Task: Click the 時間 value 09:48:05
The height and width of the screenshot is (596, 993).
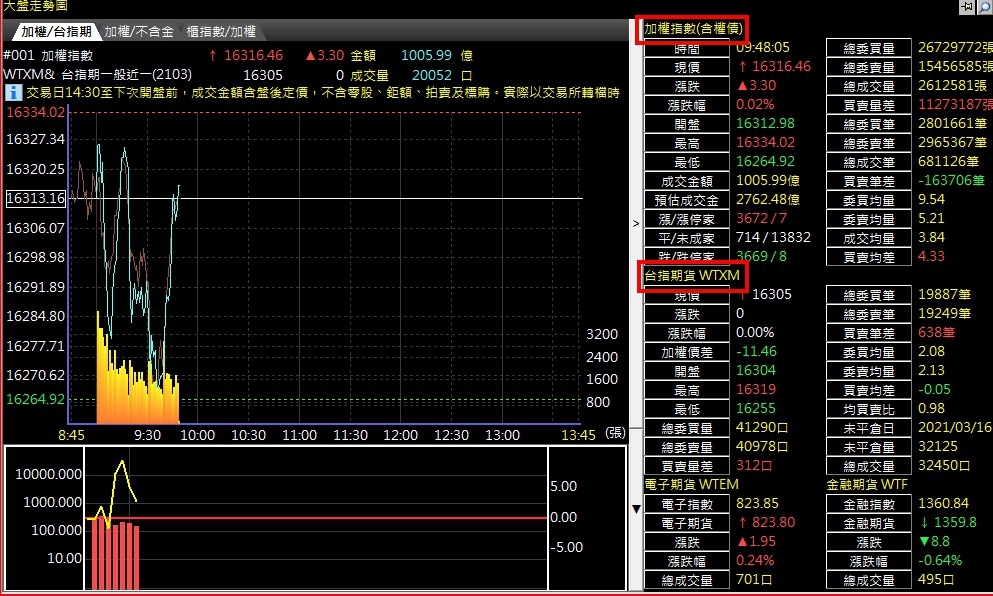Action: [762, 48]
